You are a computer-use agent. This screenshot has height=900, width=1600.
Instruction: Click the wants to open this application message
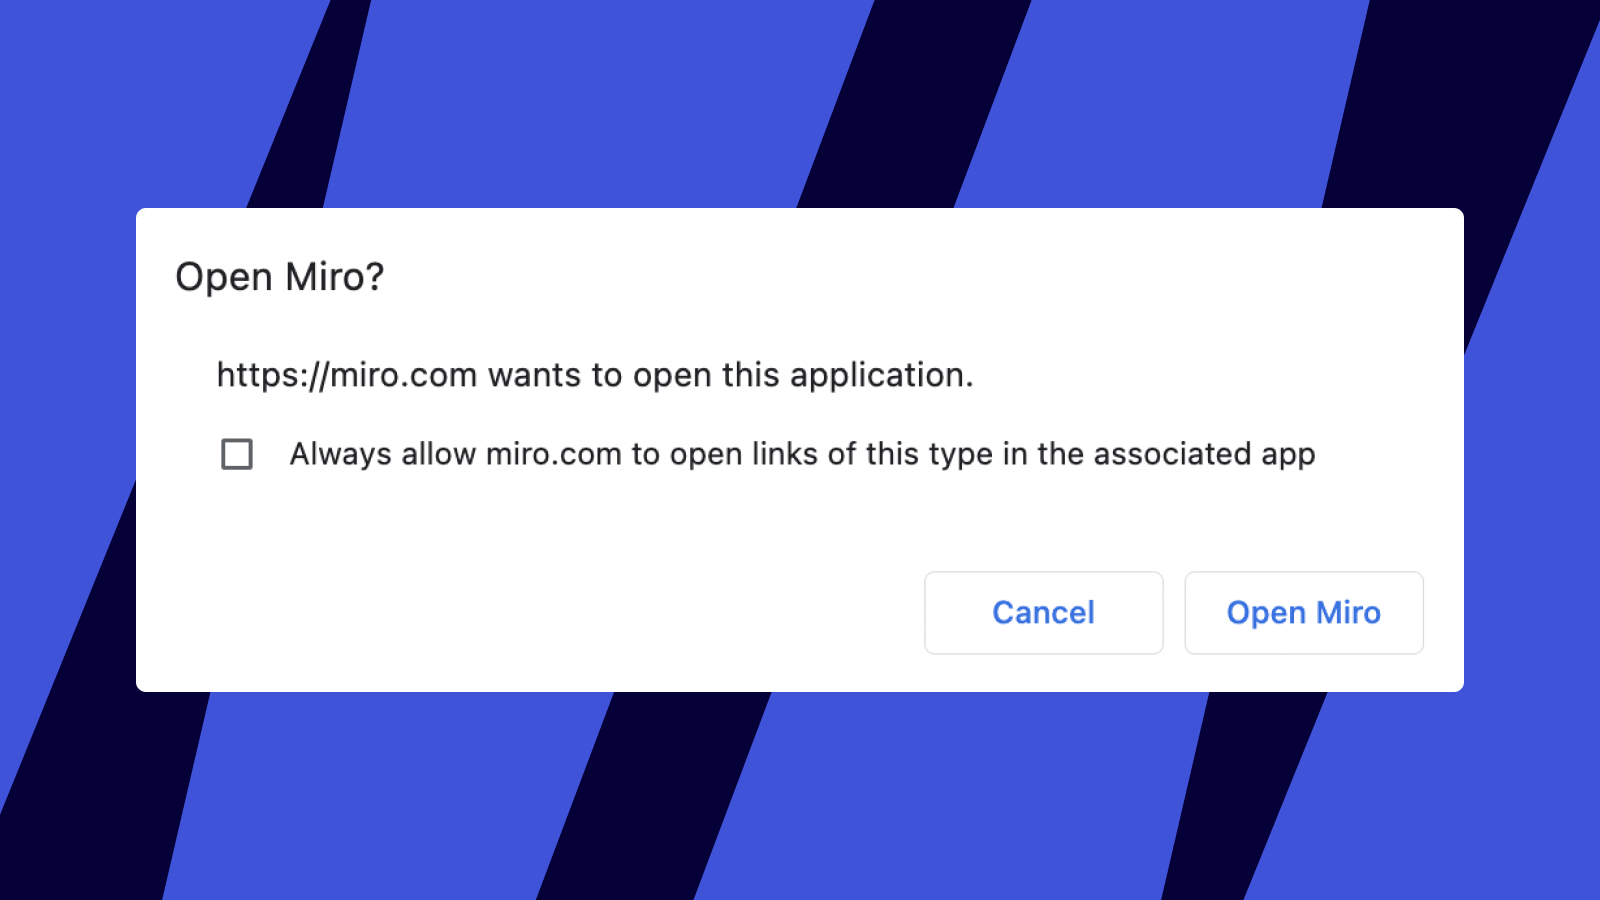[595, 375]
